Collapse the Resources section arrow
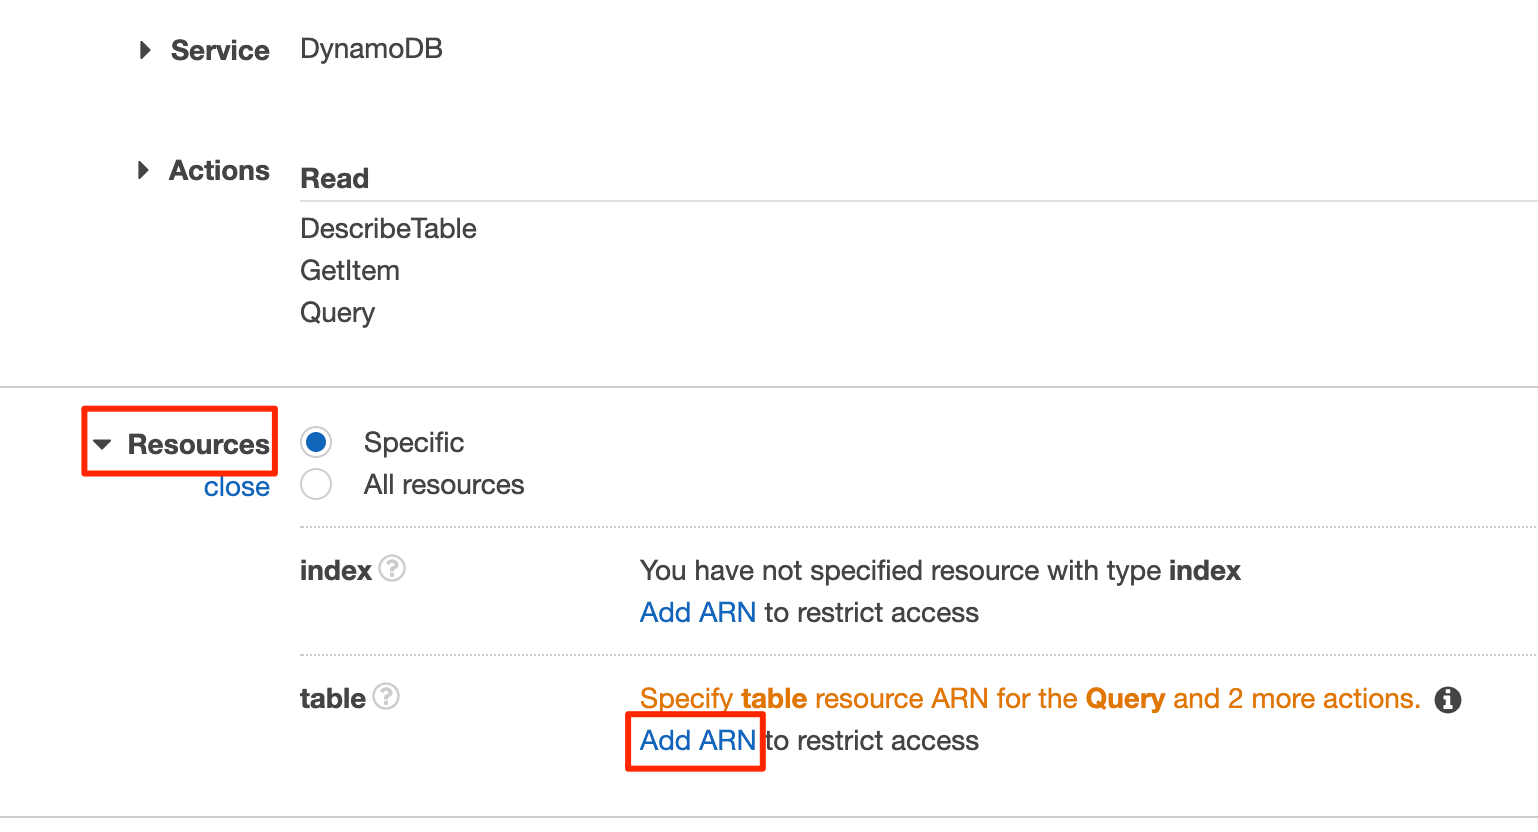This screenshot has width=1538, height=832. coord(102,444)
